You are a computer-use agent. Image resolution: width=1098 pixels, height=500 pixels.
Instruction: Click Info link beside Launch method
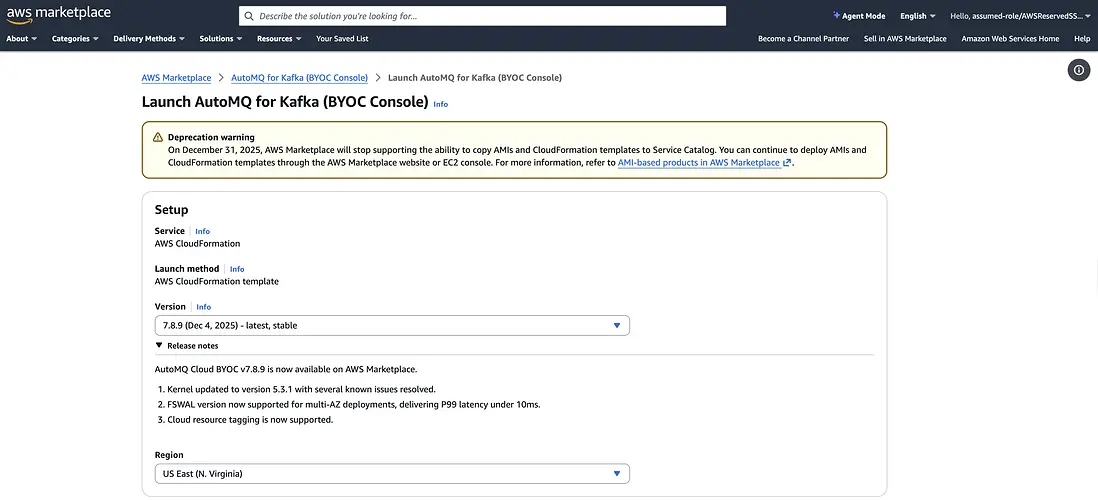237,269
